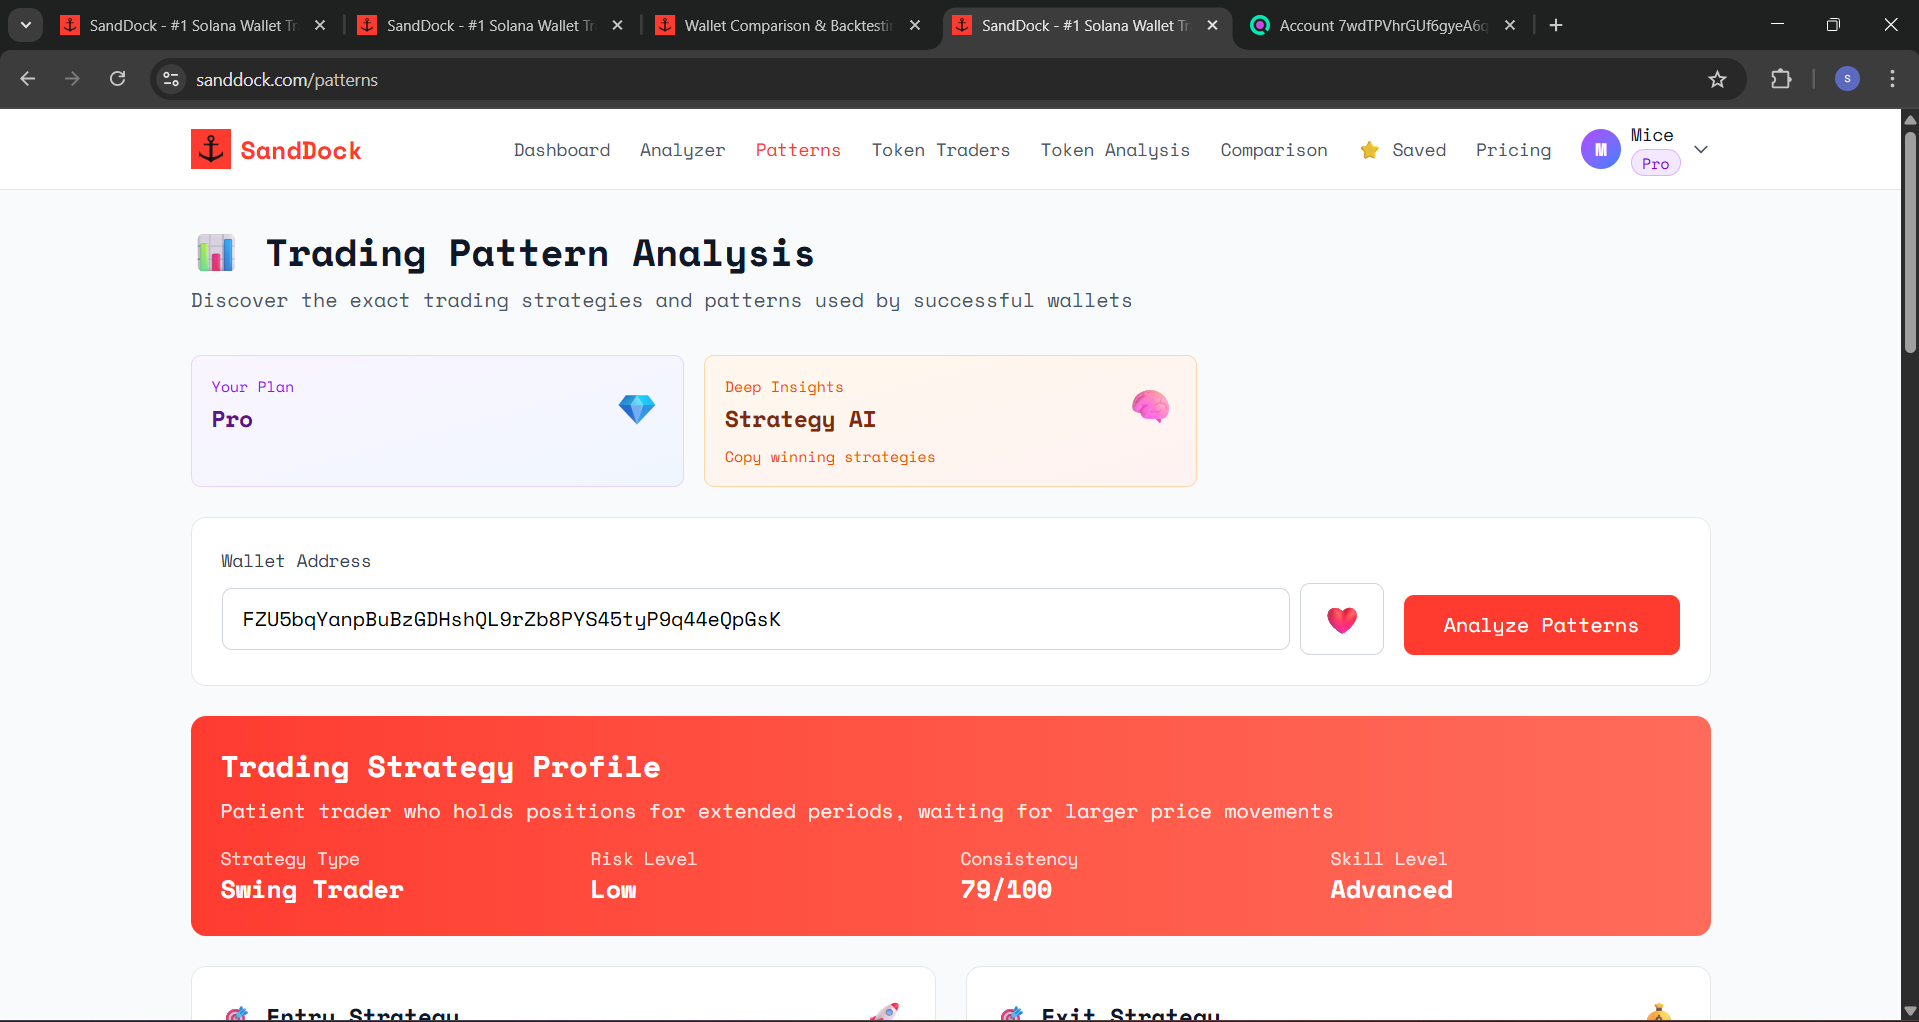Viewport: 1919px width, 1022px height.
Task: Reload the current page
Action: pos(118,79)
